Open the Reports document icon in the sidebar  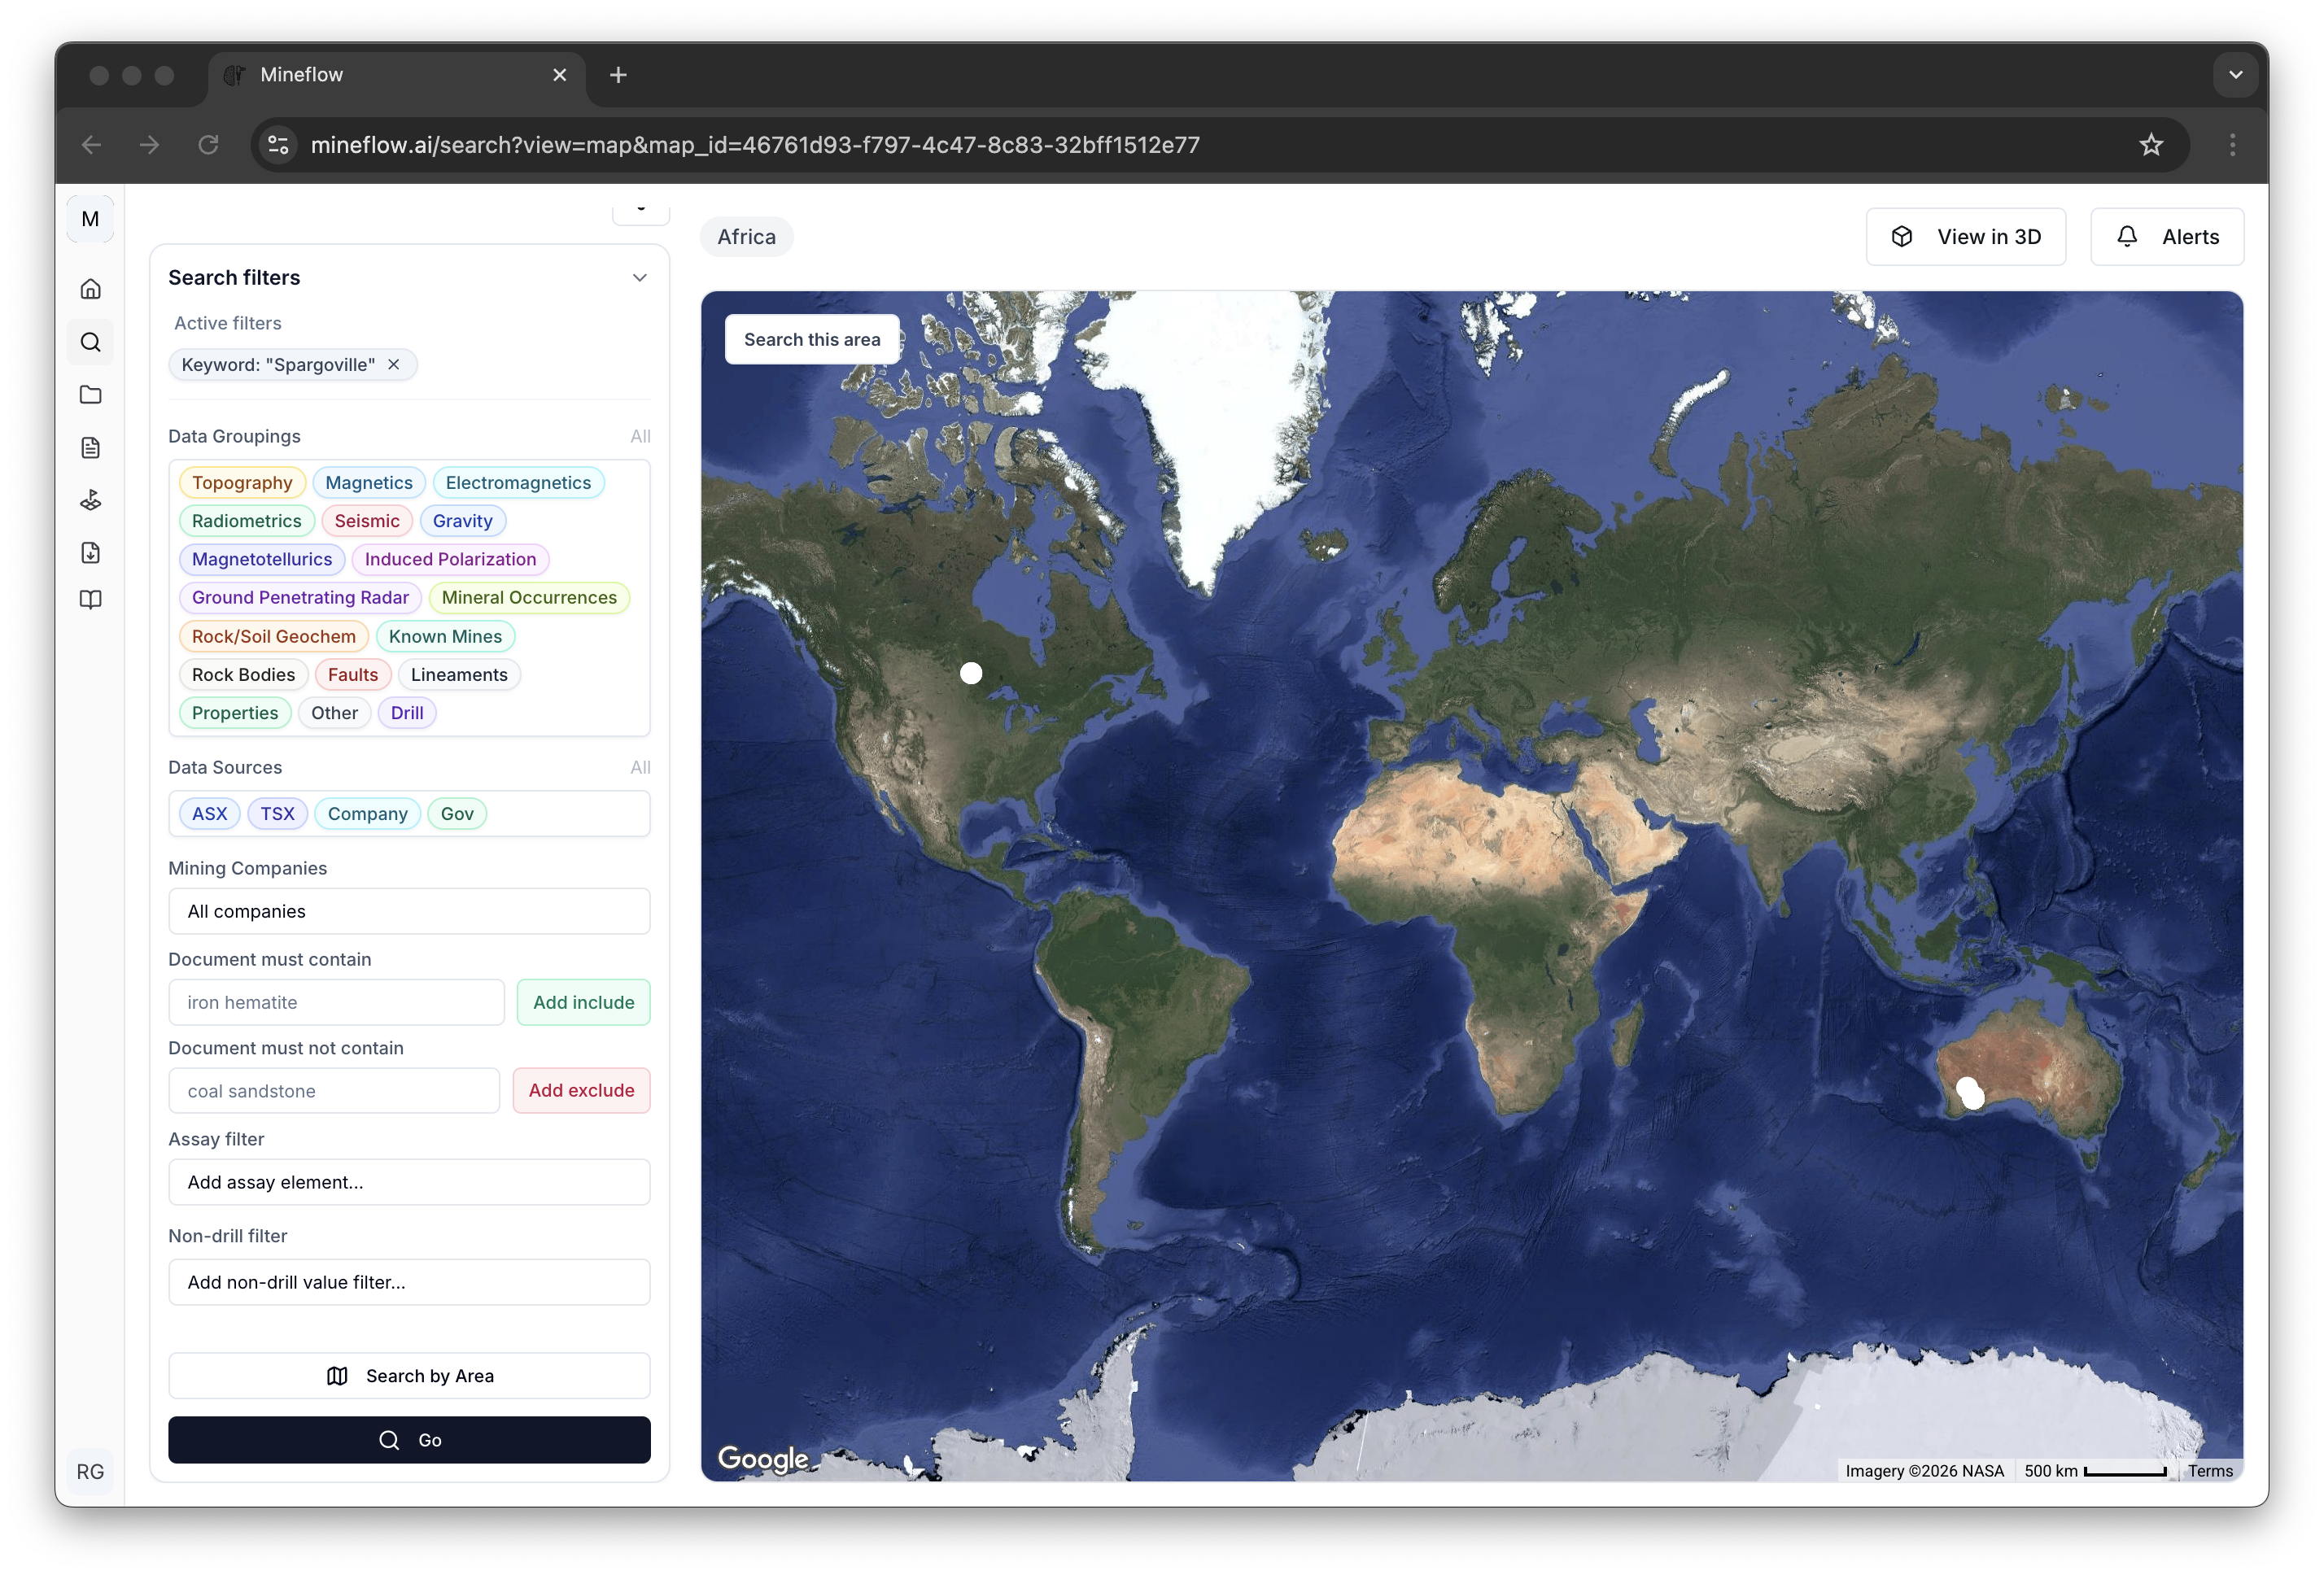click(90, 447)
